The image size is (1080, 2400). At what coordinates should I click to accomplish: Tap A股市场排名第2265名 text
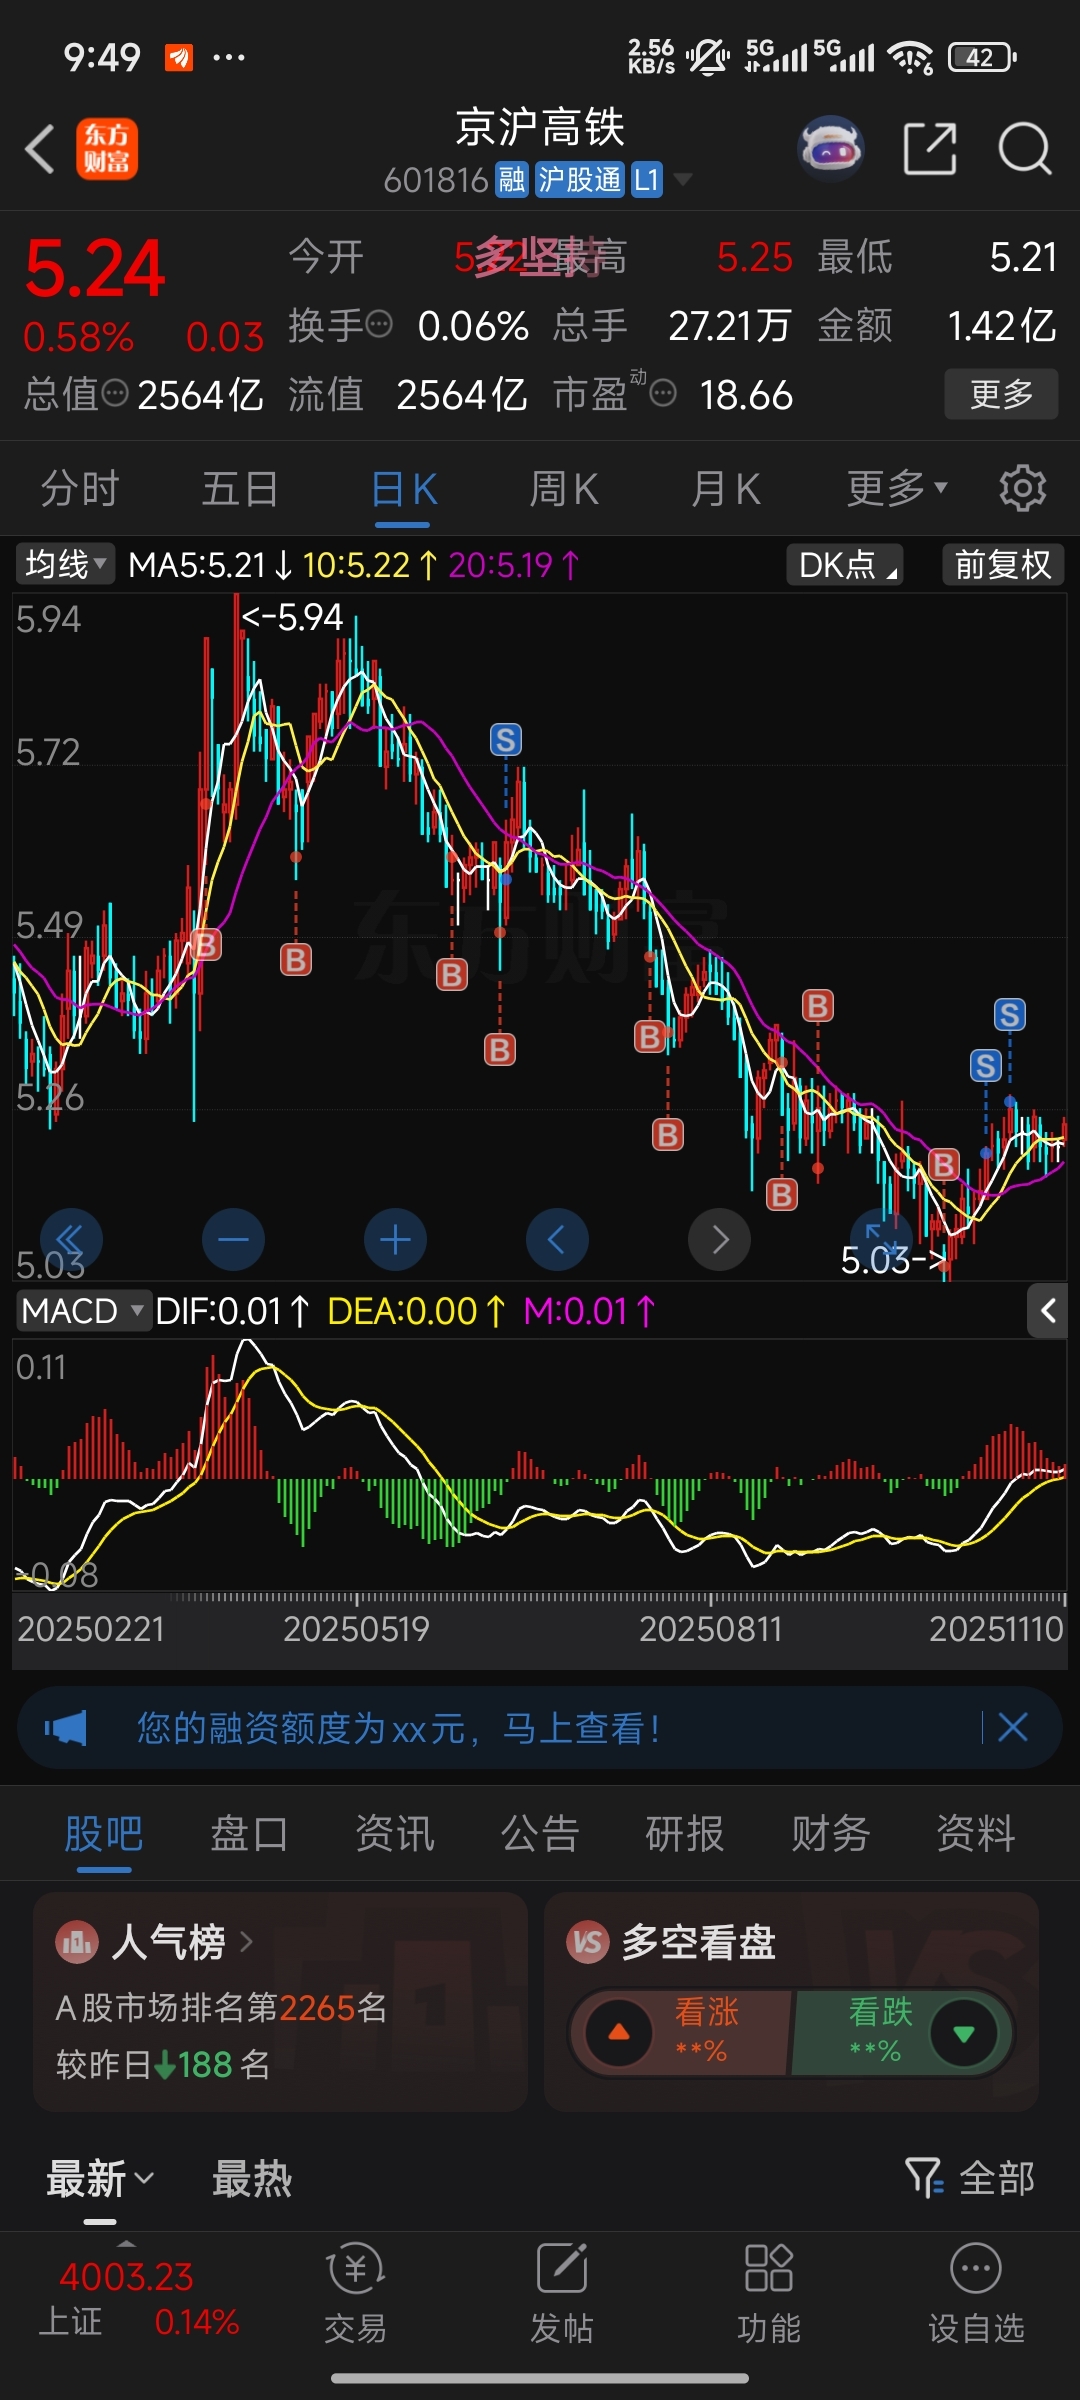click(221, 2007)
